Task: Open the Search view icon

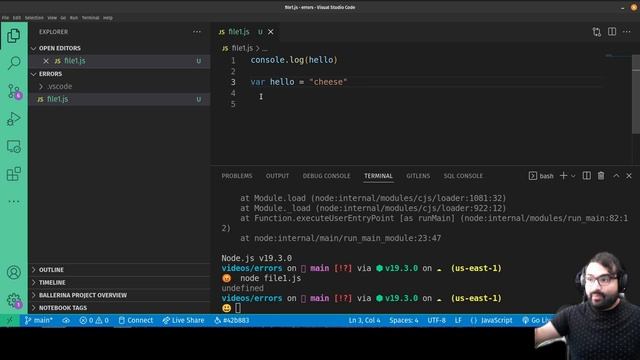Action: 14,63
